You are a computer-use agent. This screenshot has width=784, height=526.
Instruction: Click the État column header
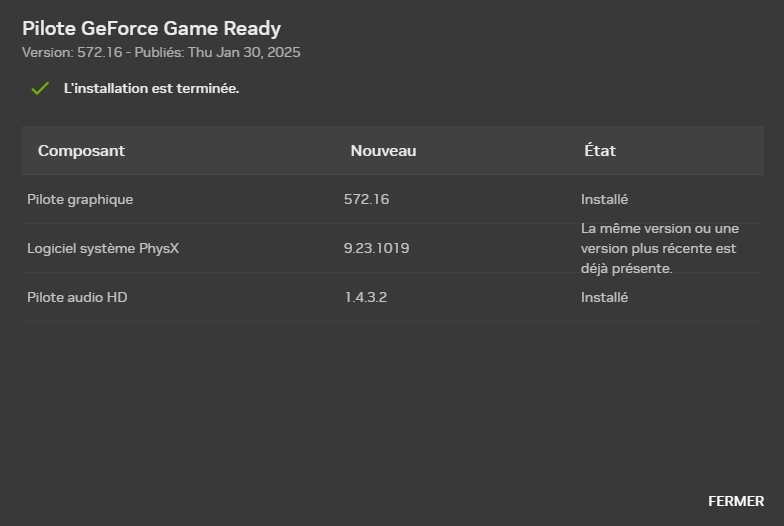[x=600, y=151]
